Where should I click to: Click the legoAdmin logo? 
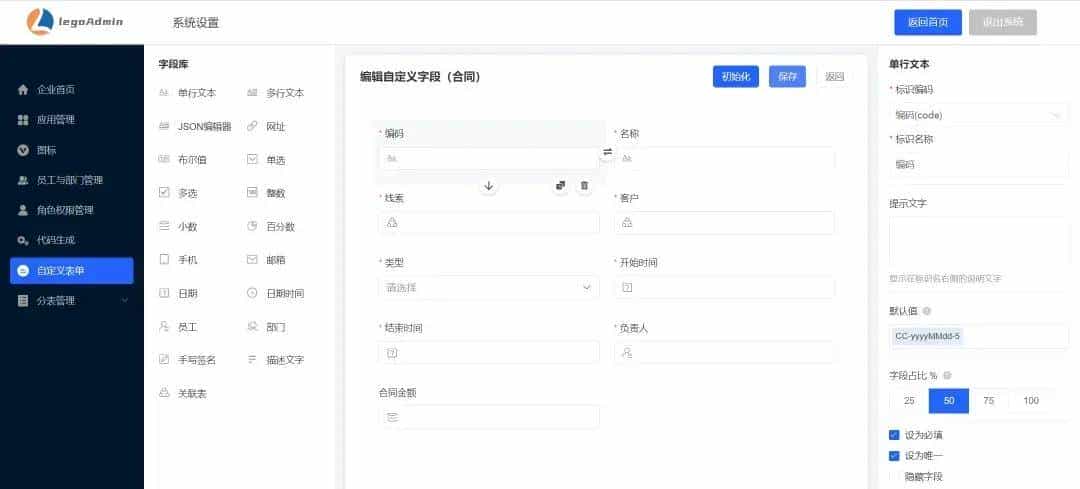click(x=75, y=21)
